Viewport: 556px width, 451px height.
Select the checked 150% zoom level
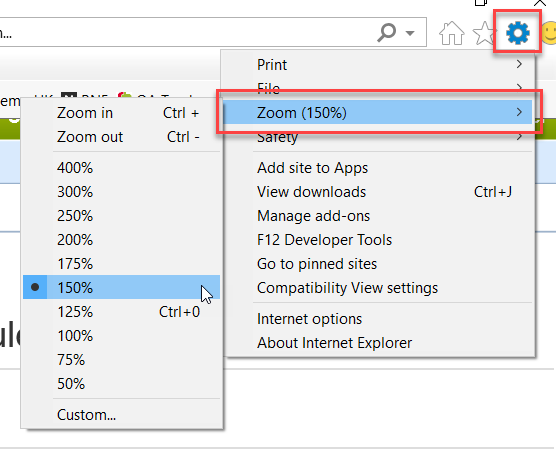point(122,287)
